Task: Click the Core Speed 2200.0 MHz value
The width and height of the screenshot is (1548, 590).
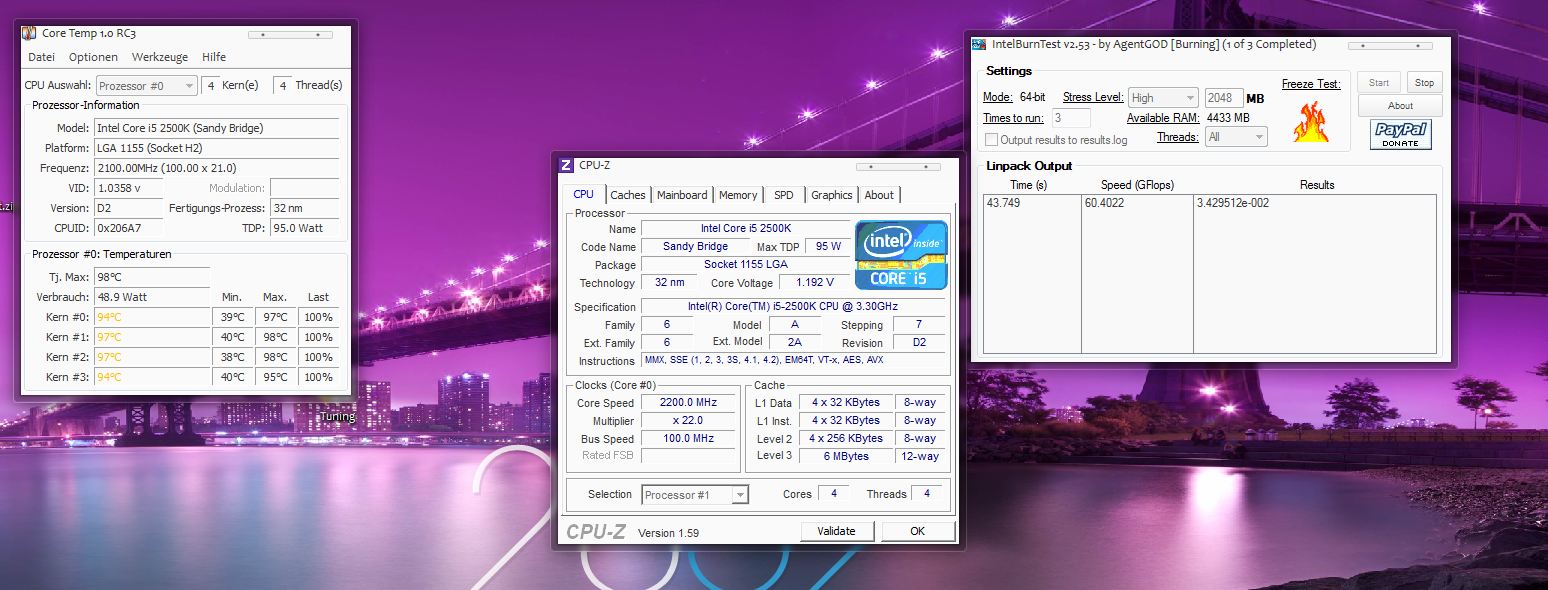Action: (689, 403)
